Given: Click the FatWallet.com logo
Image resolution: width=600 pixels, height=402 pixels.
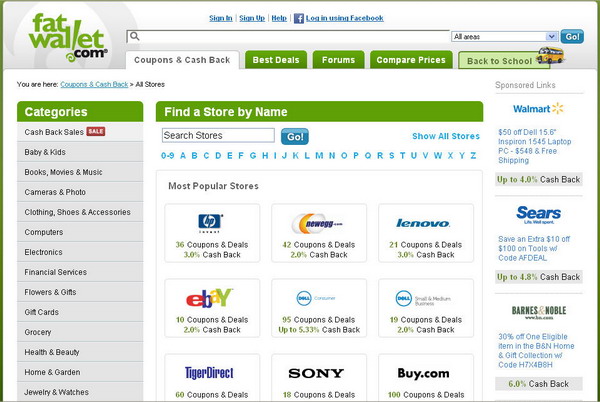Looking at the screenshot, I should point(68,37).
